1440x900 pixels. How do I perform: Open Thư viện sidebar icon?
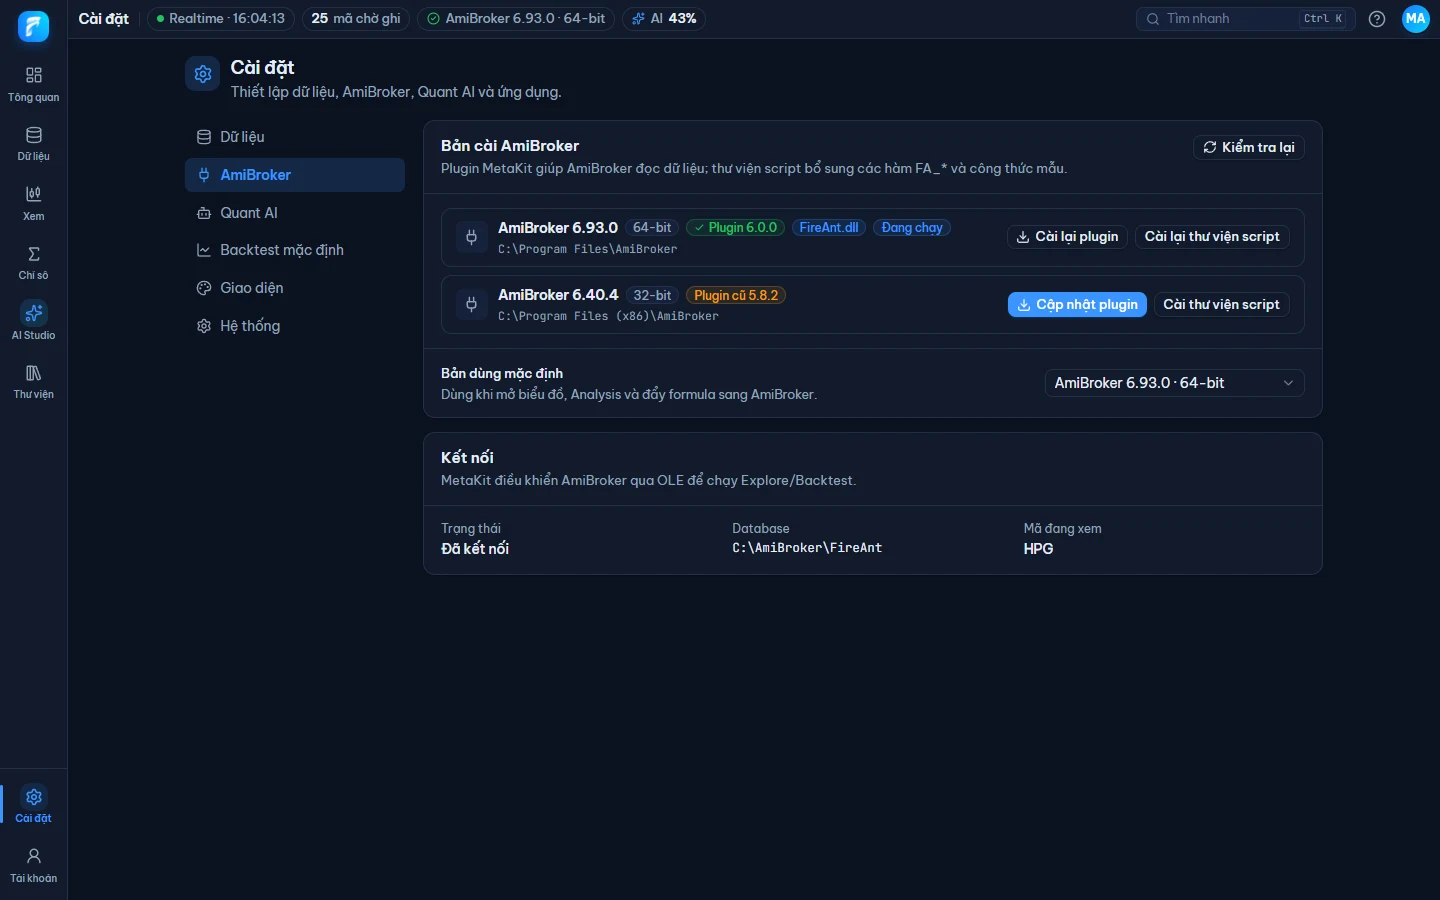coord(33,382)
